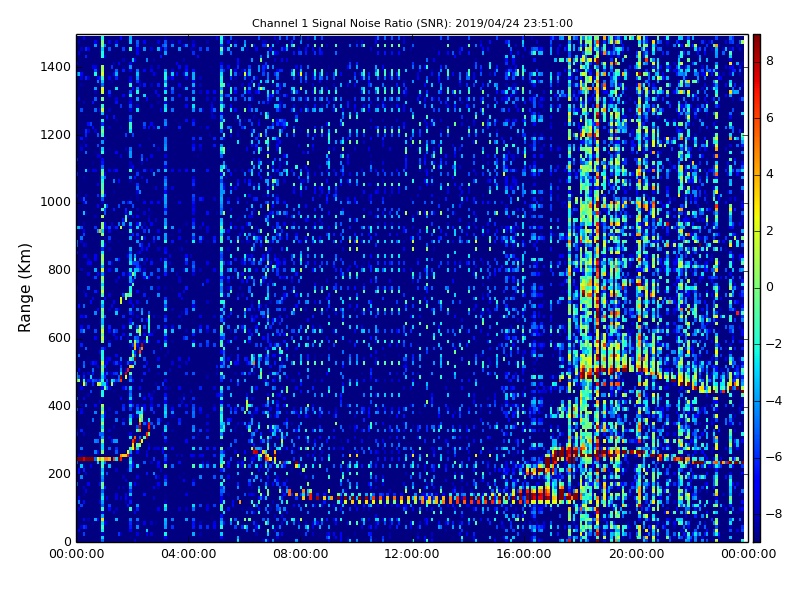800x600 pixels.
Task: Click the 04:00:00 time axis label
Action: 188,554
